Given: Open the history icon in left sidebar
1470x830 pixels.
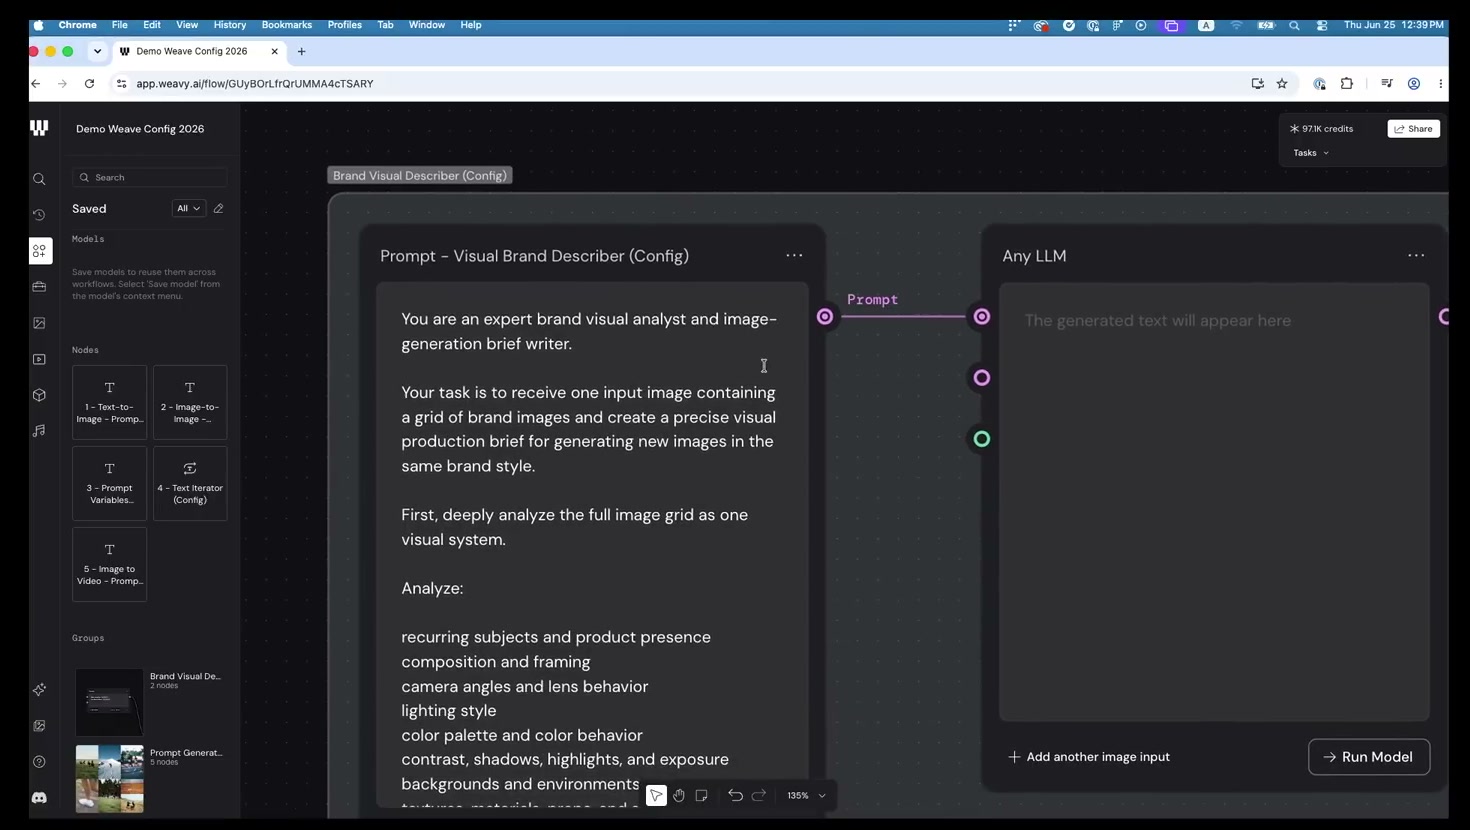Looking at the screenshot, I should click(39, 215).
